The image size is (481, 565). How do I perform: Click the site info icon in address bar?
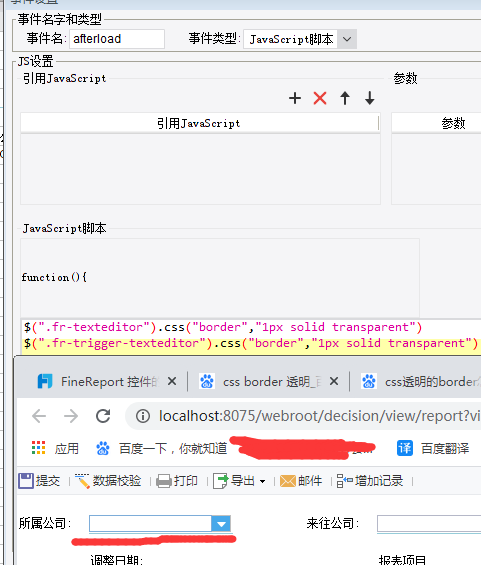pos(143,416)
